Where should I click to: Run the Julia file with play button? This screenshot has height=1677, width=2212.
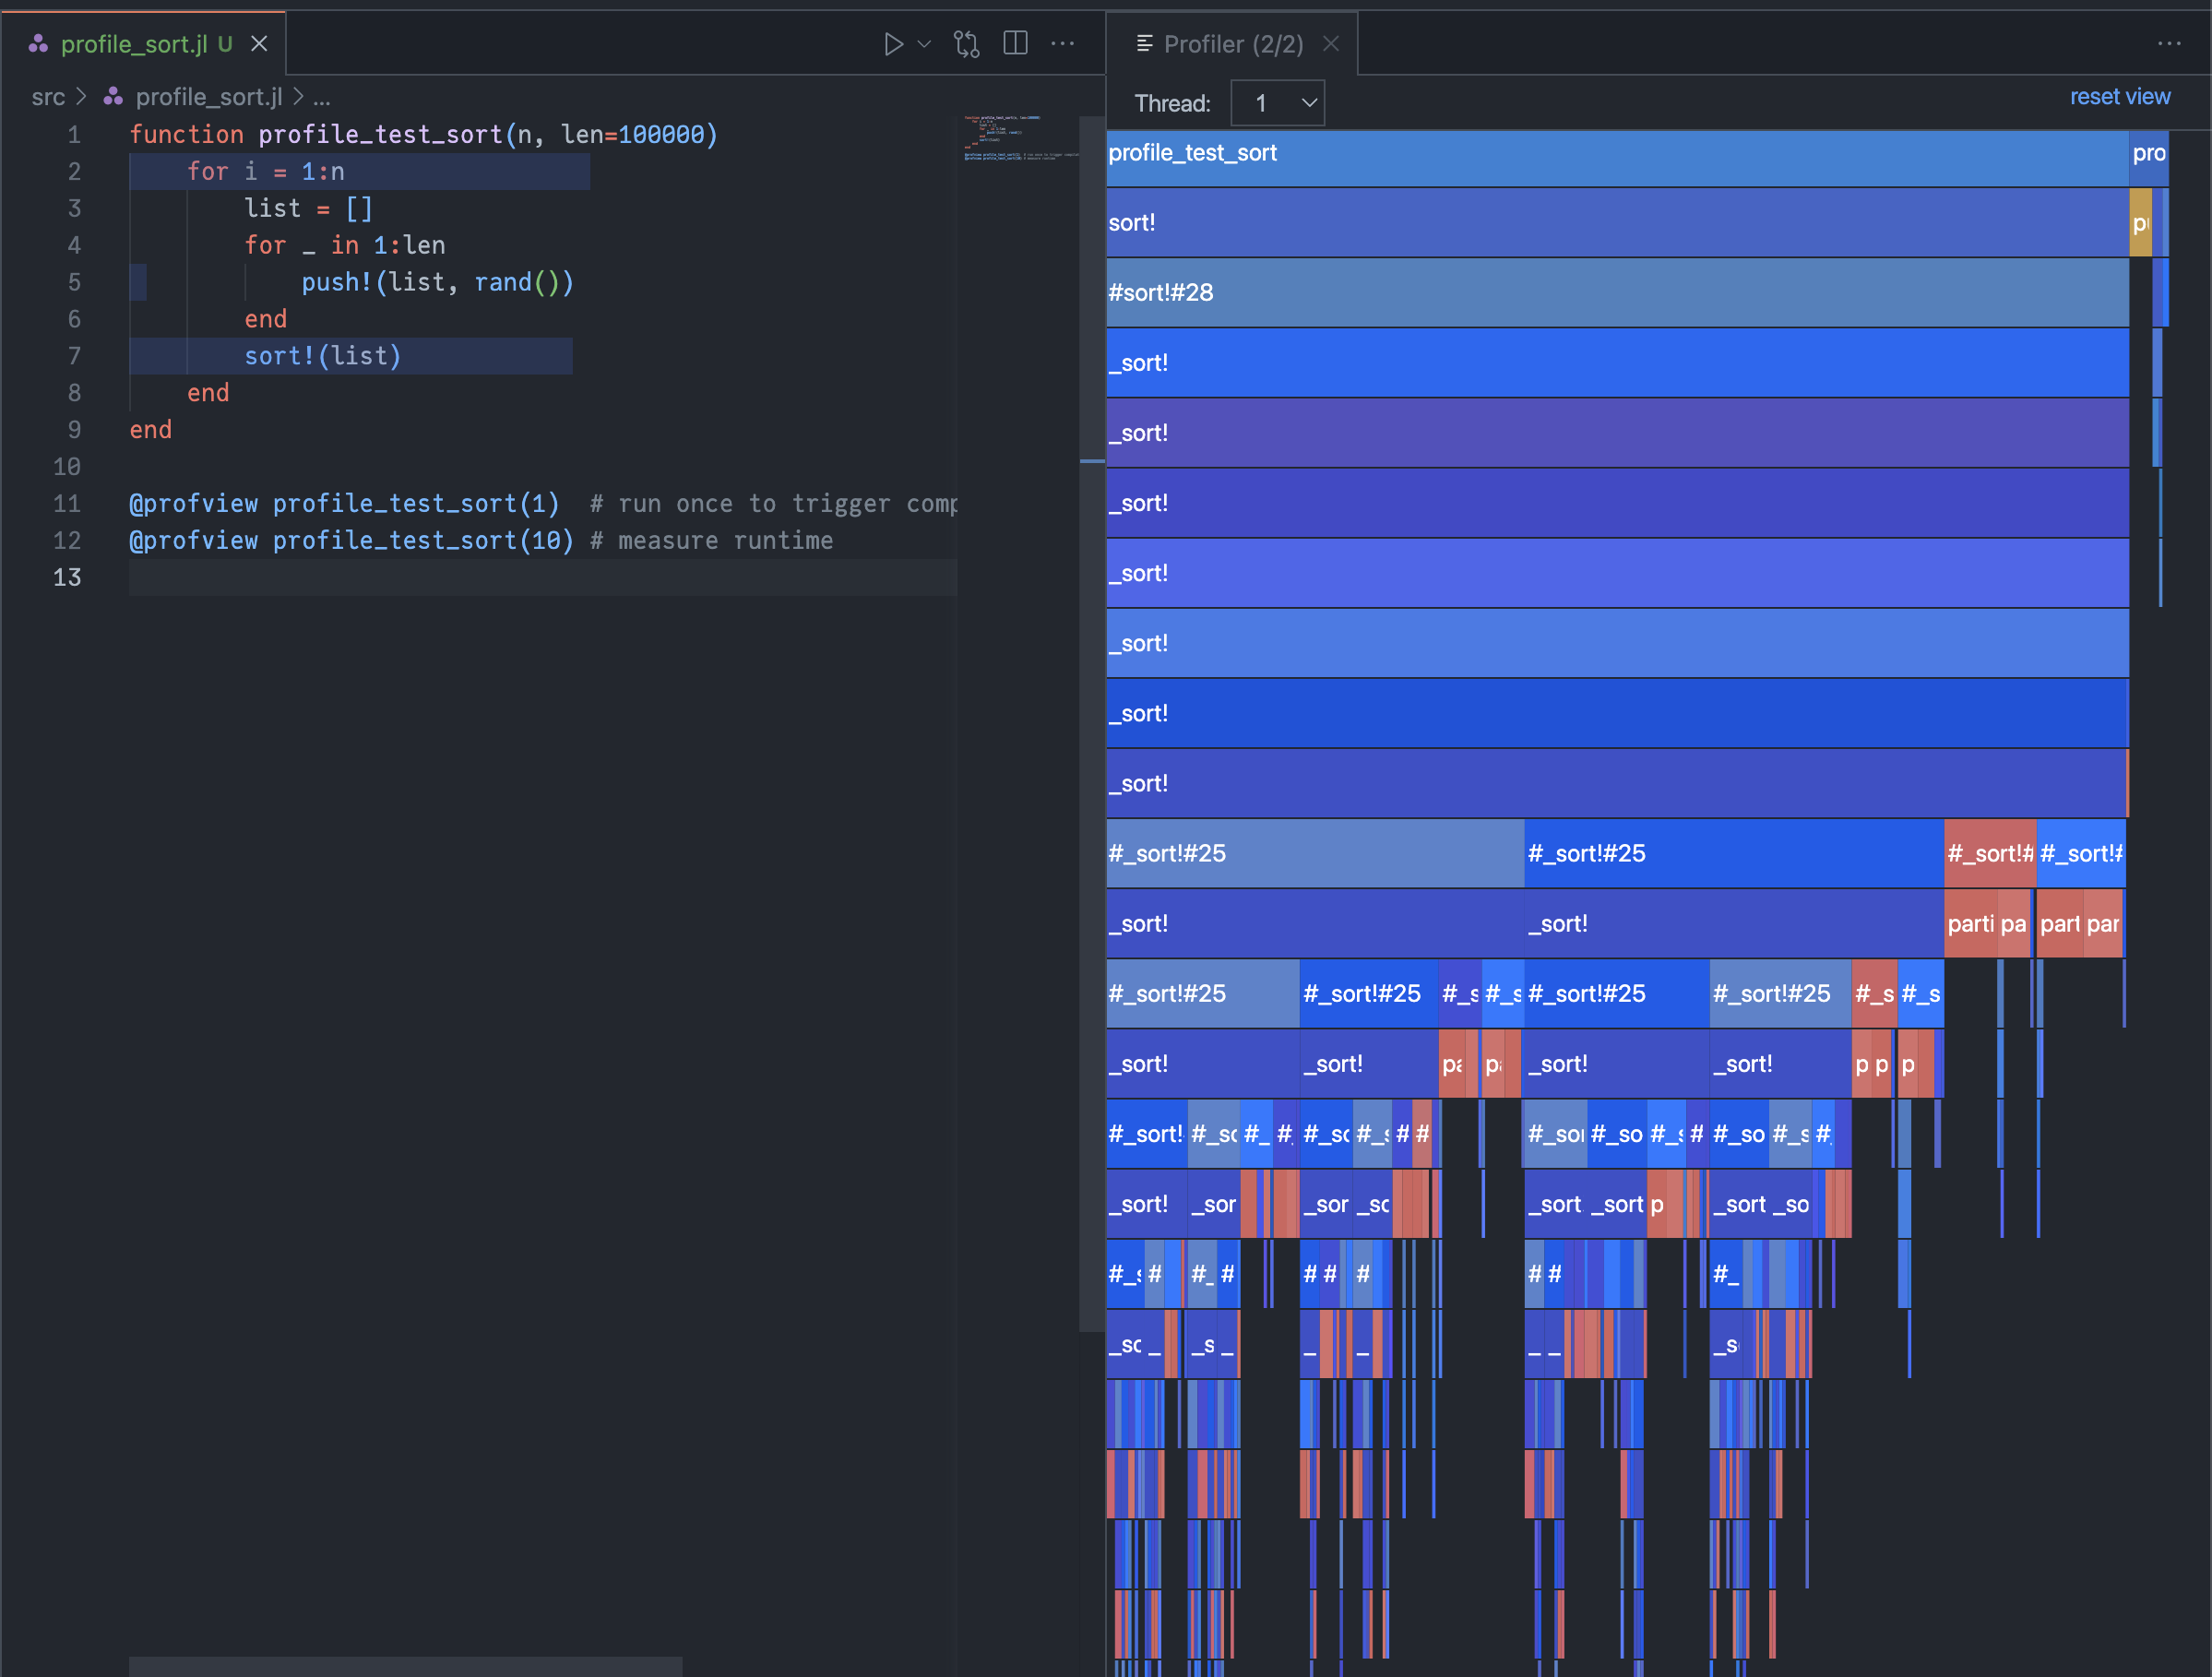[893, 44]
